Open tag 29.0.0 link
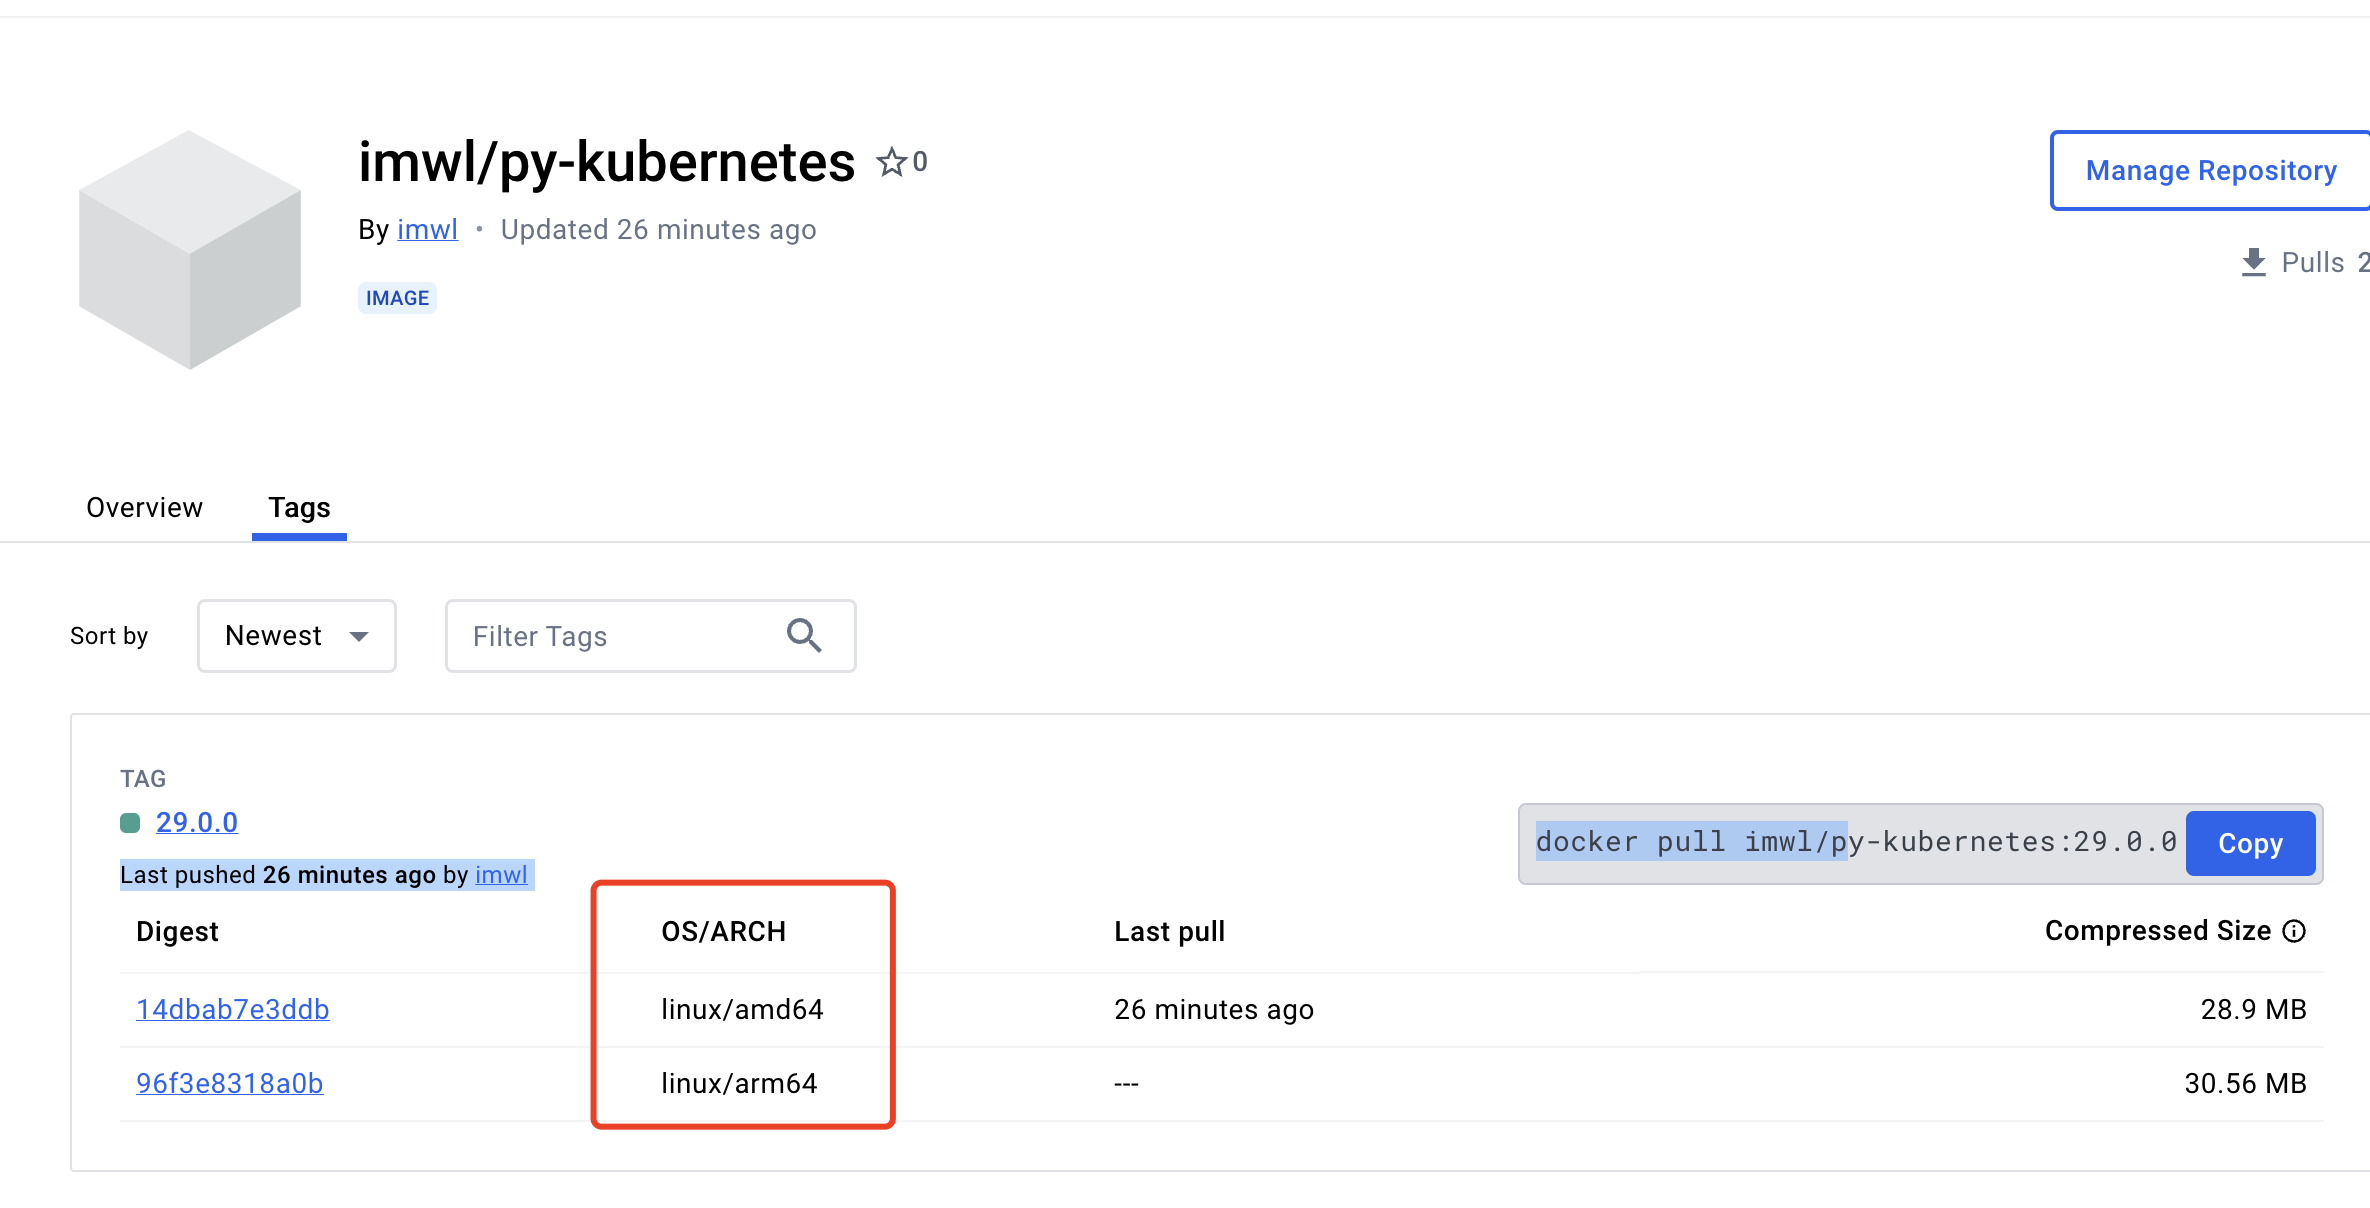 (197, 822)
